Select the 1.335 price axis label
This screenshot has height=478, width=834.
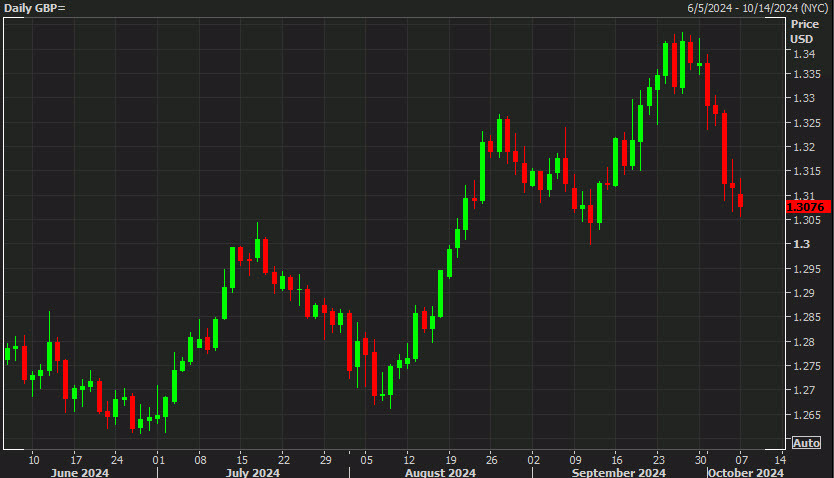[806, 74]
